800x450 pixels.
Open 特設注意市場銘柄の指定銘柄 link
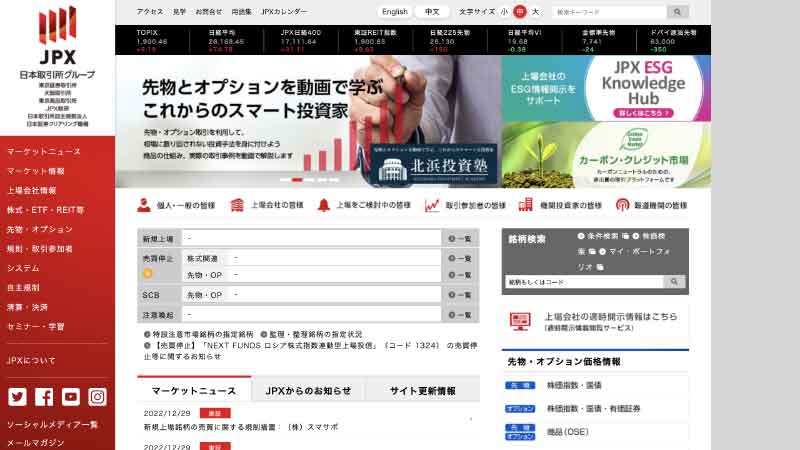[x=203, y=335]
